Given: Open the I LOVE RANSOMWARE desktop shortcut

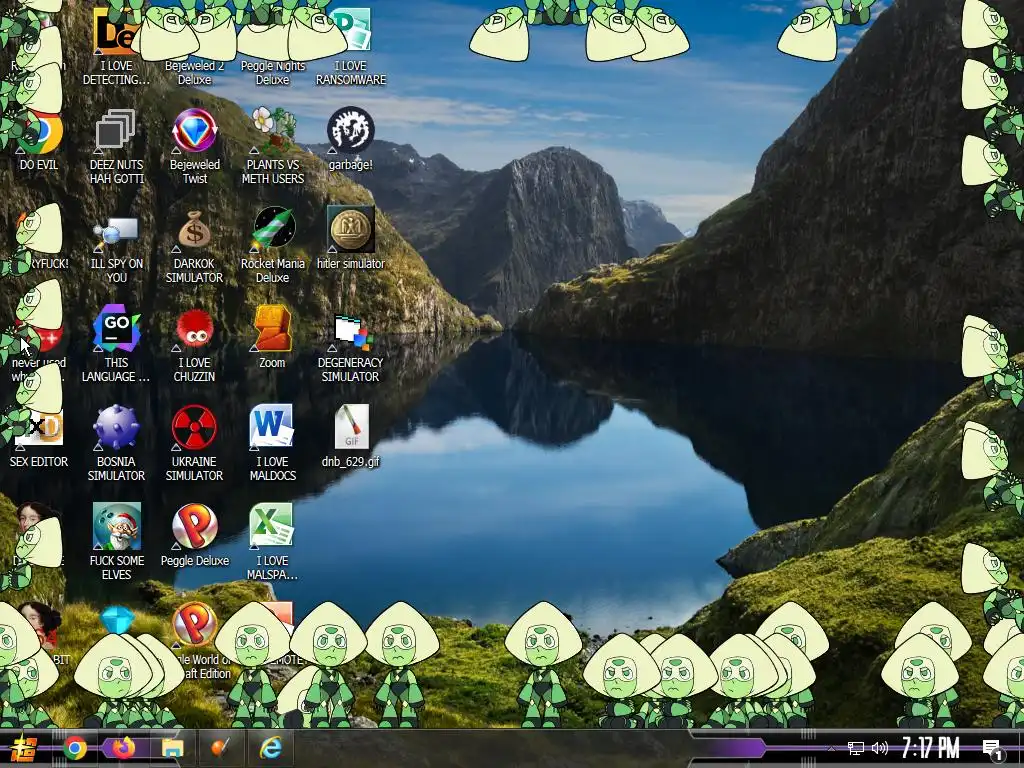Looking at the screenshot, I should pos(351,46).
